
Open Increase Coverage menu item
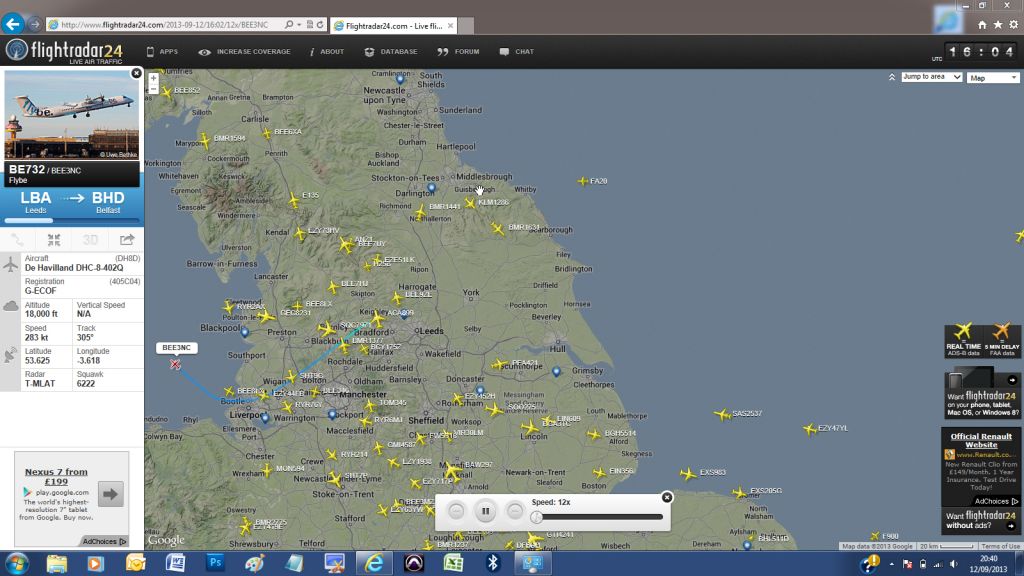click(244, 52)
